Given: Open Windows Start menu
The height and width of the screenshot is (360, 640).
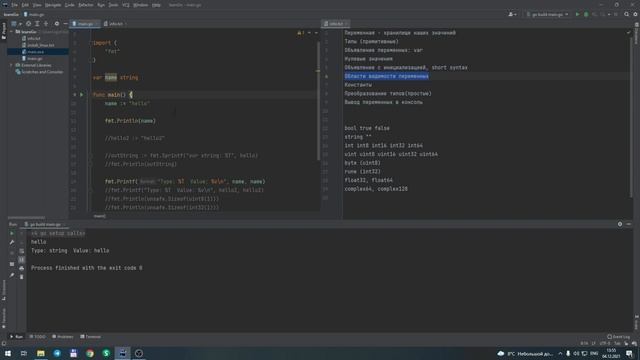Looking at the screenshot, I should (x=8, y=353).
